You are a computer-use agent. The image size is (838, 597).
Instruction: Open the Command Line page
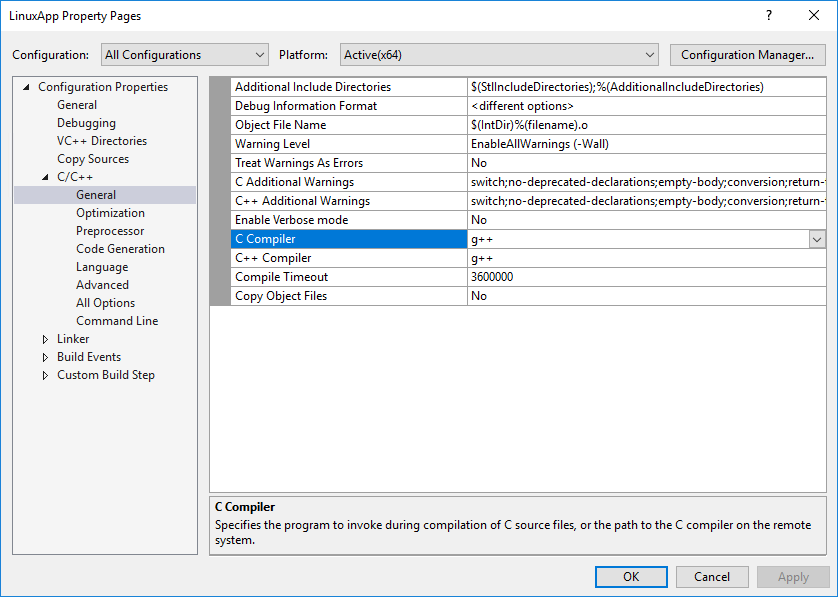tap(116, 321)
